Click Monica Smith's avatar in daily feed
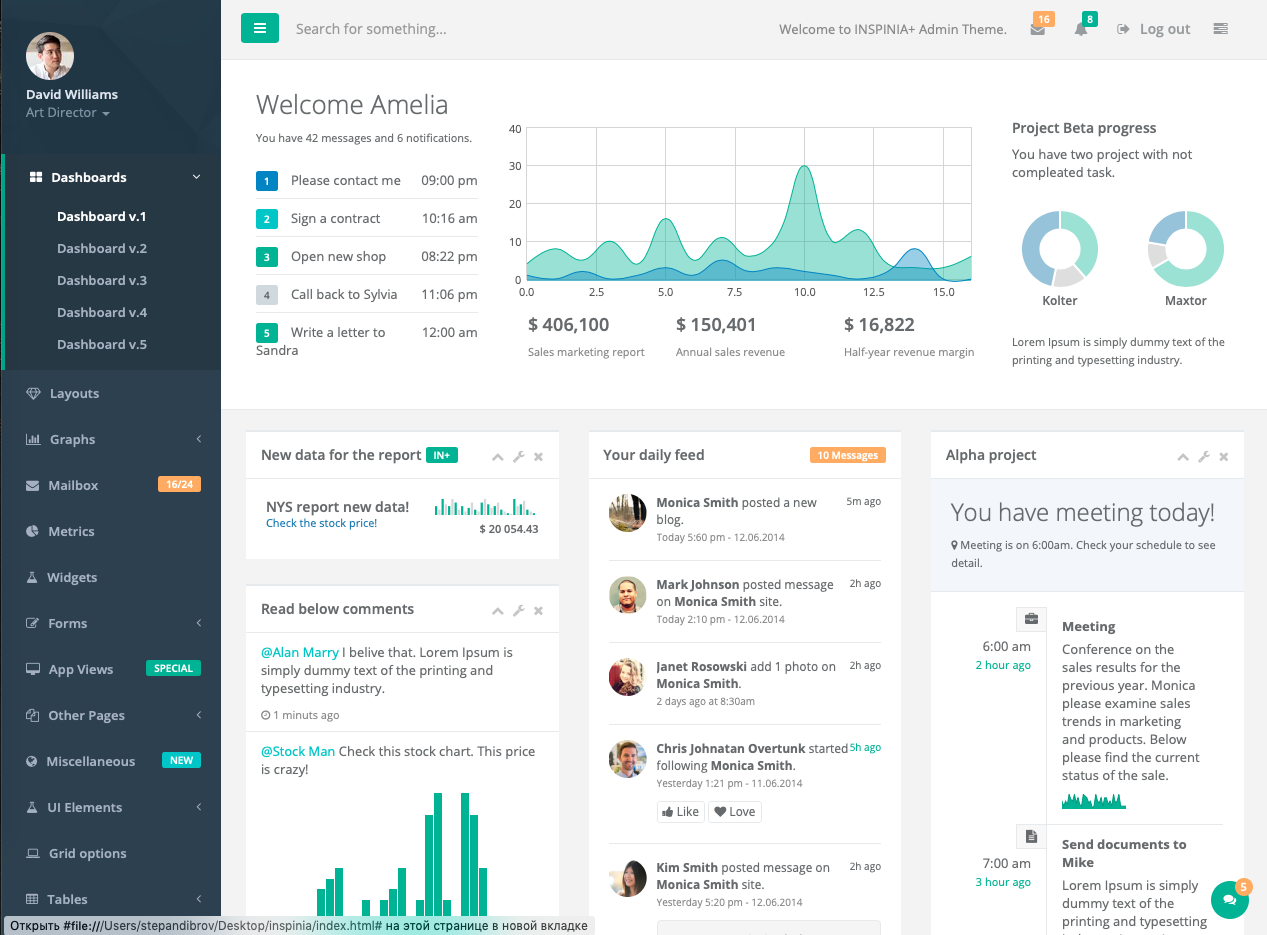 click(627, 513)
